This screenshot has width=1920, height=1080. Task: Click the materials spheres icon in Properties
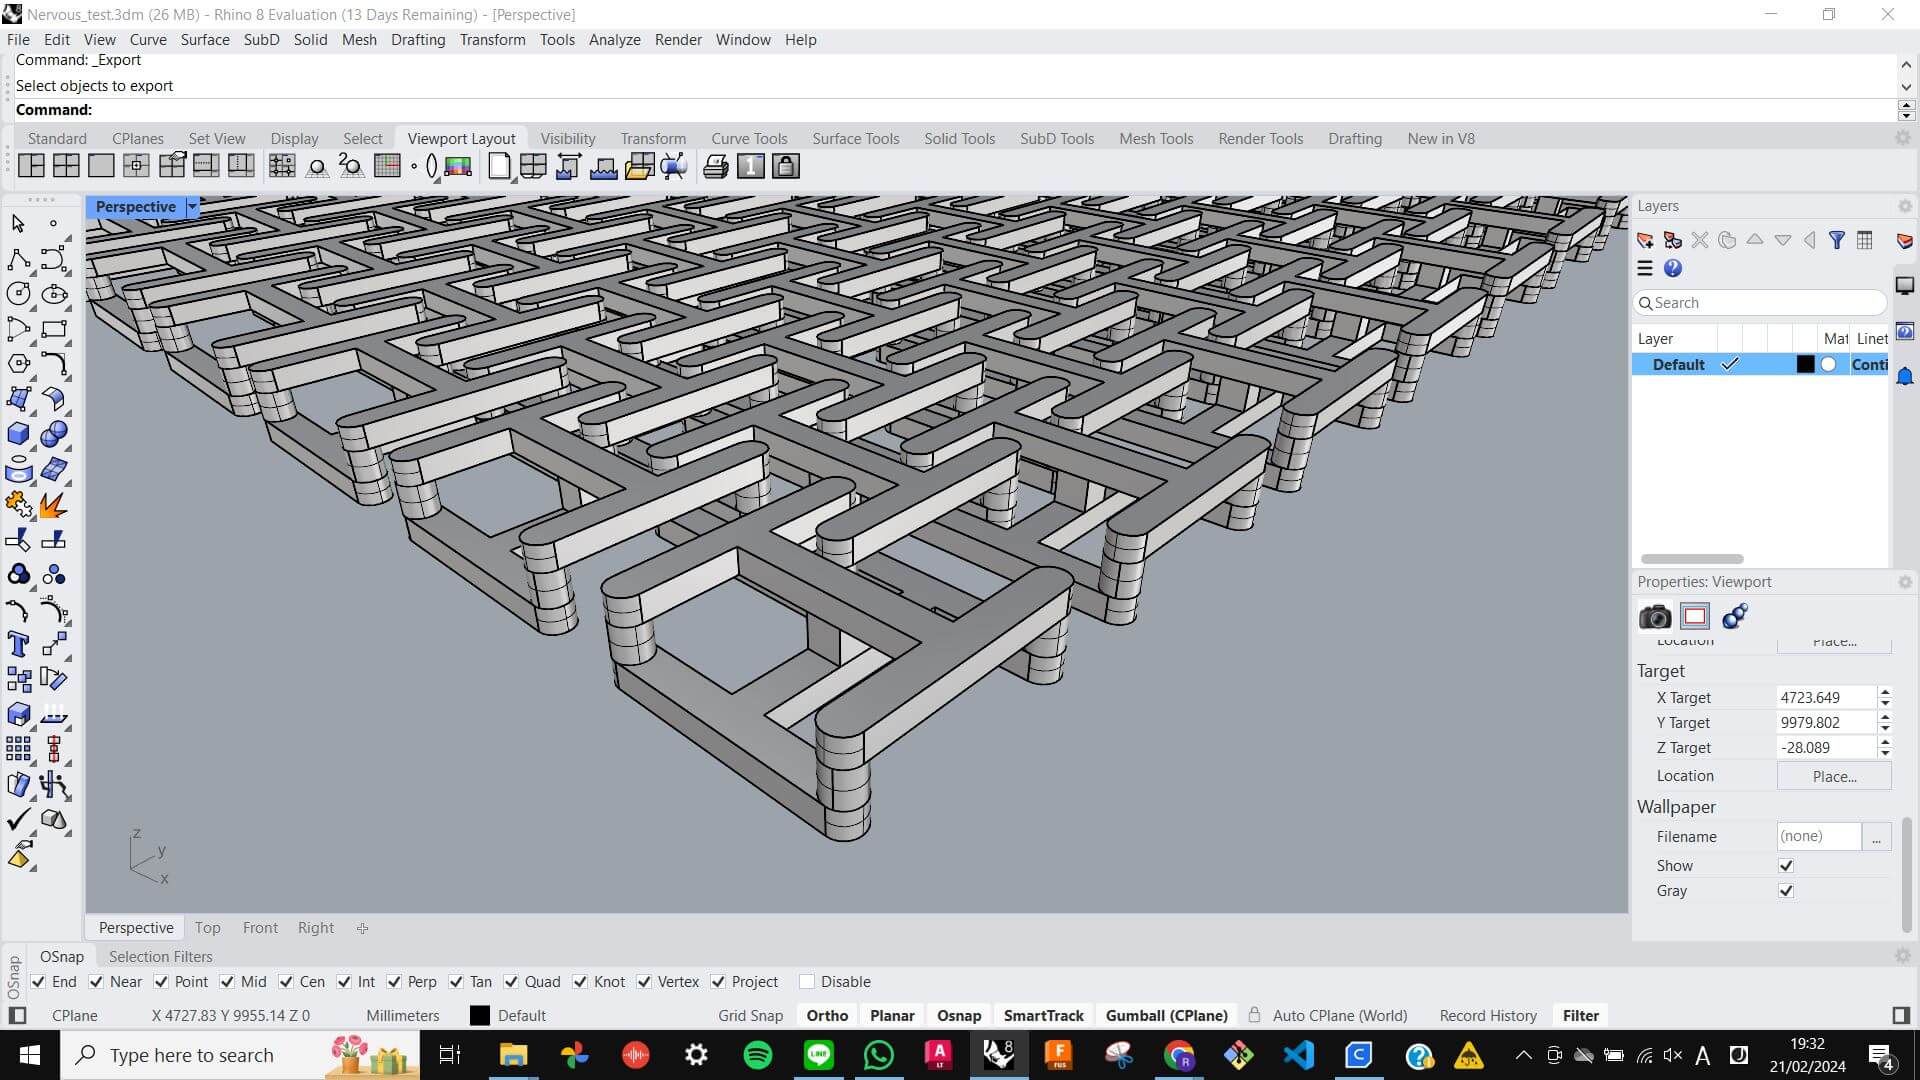(1735, 616)
